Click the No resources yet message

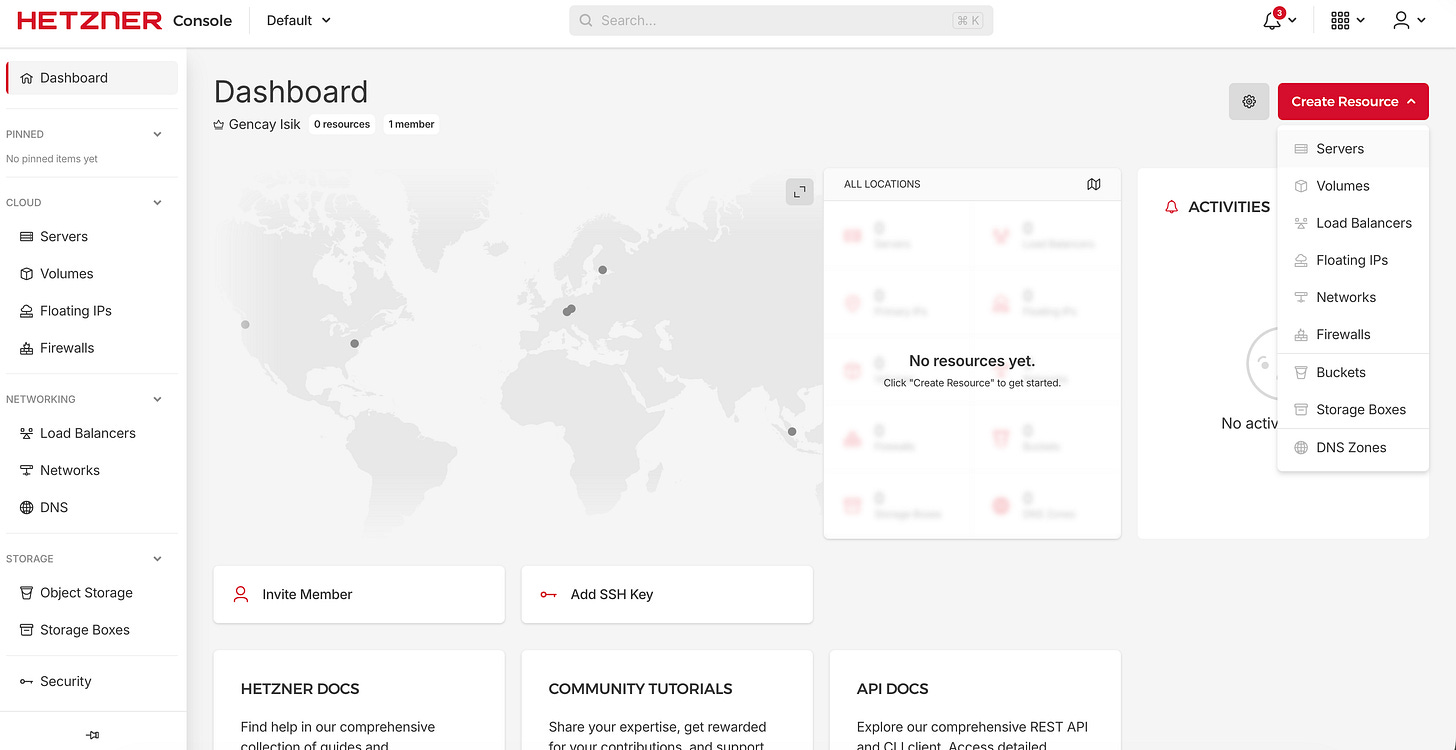coord(972,361)
